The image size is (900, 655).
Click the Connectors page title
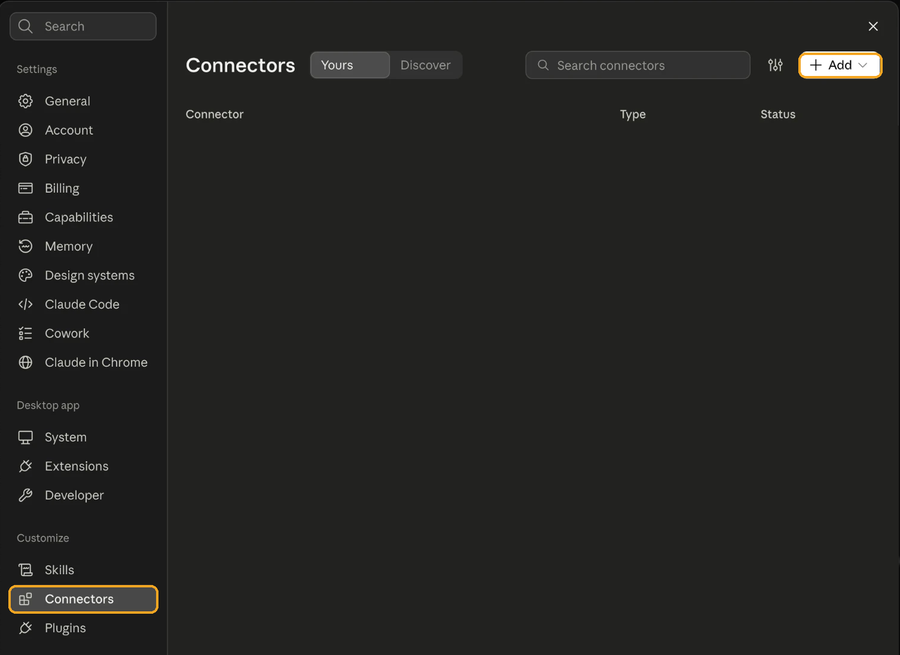click(240, 65)
